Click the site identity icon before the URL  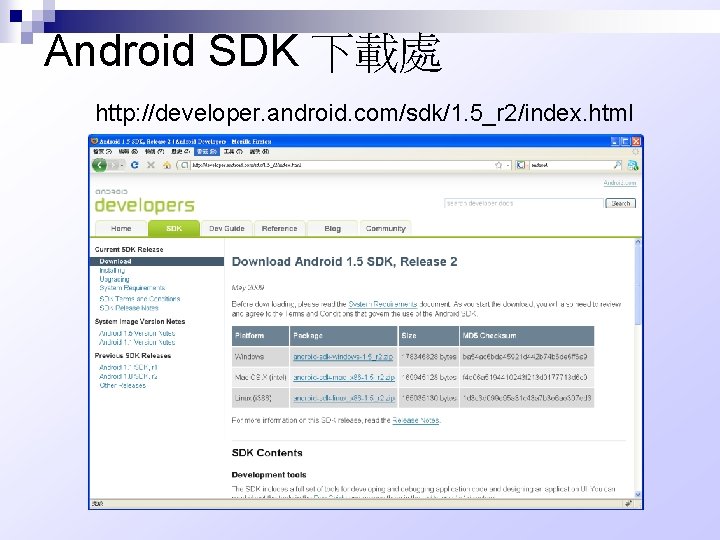[184, 165]
